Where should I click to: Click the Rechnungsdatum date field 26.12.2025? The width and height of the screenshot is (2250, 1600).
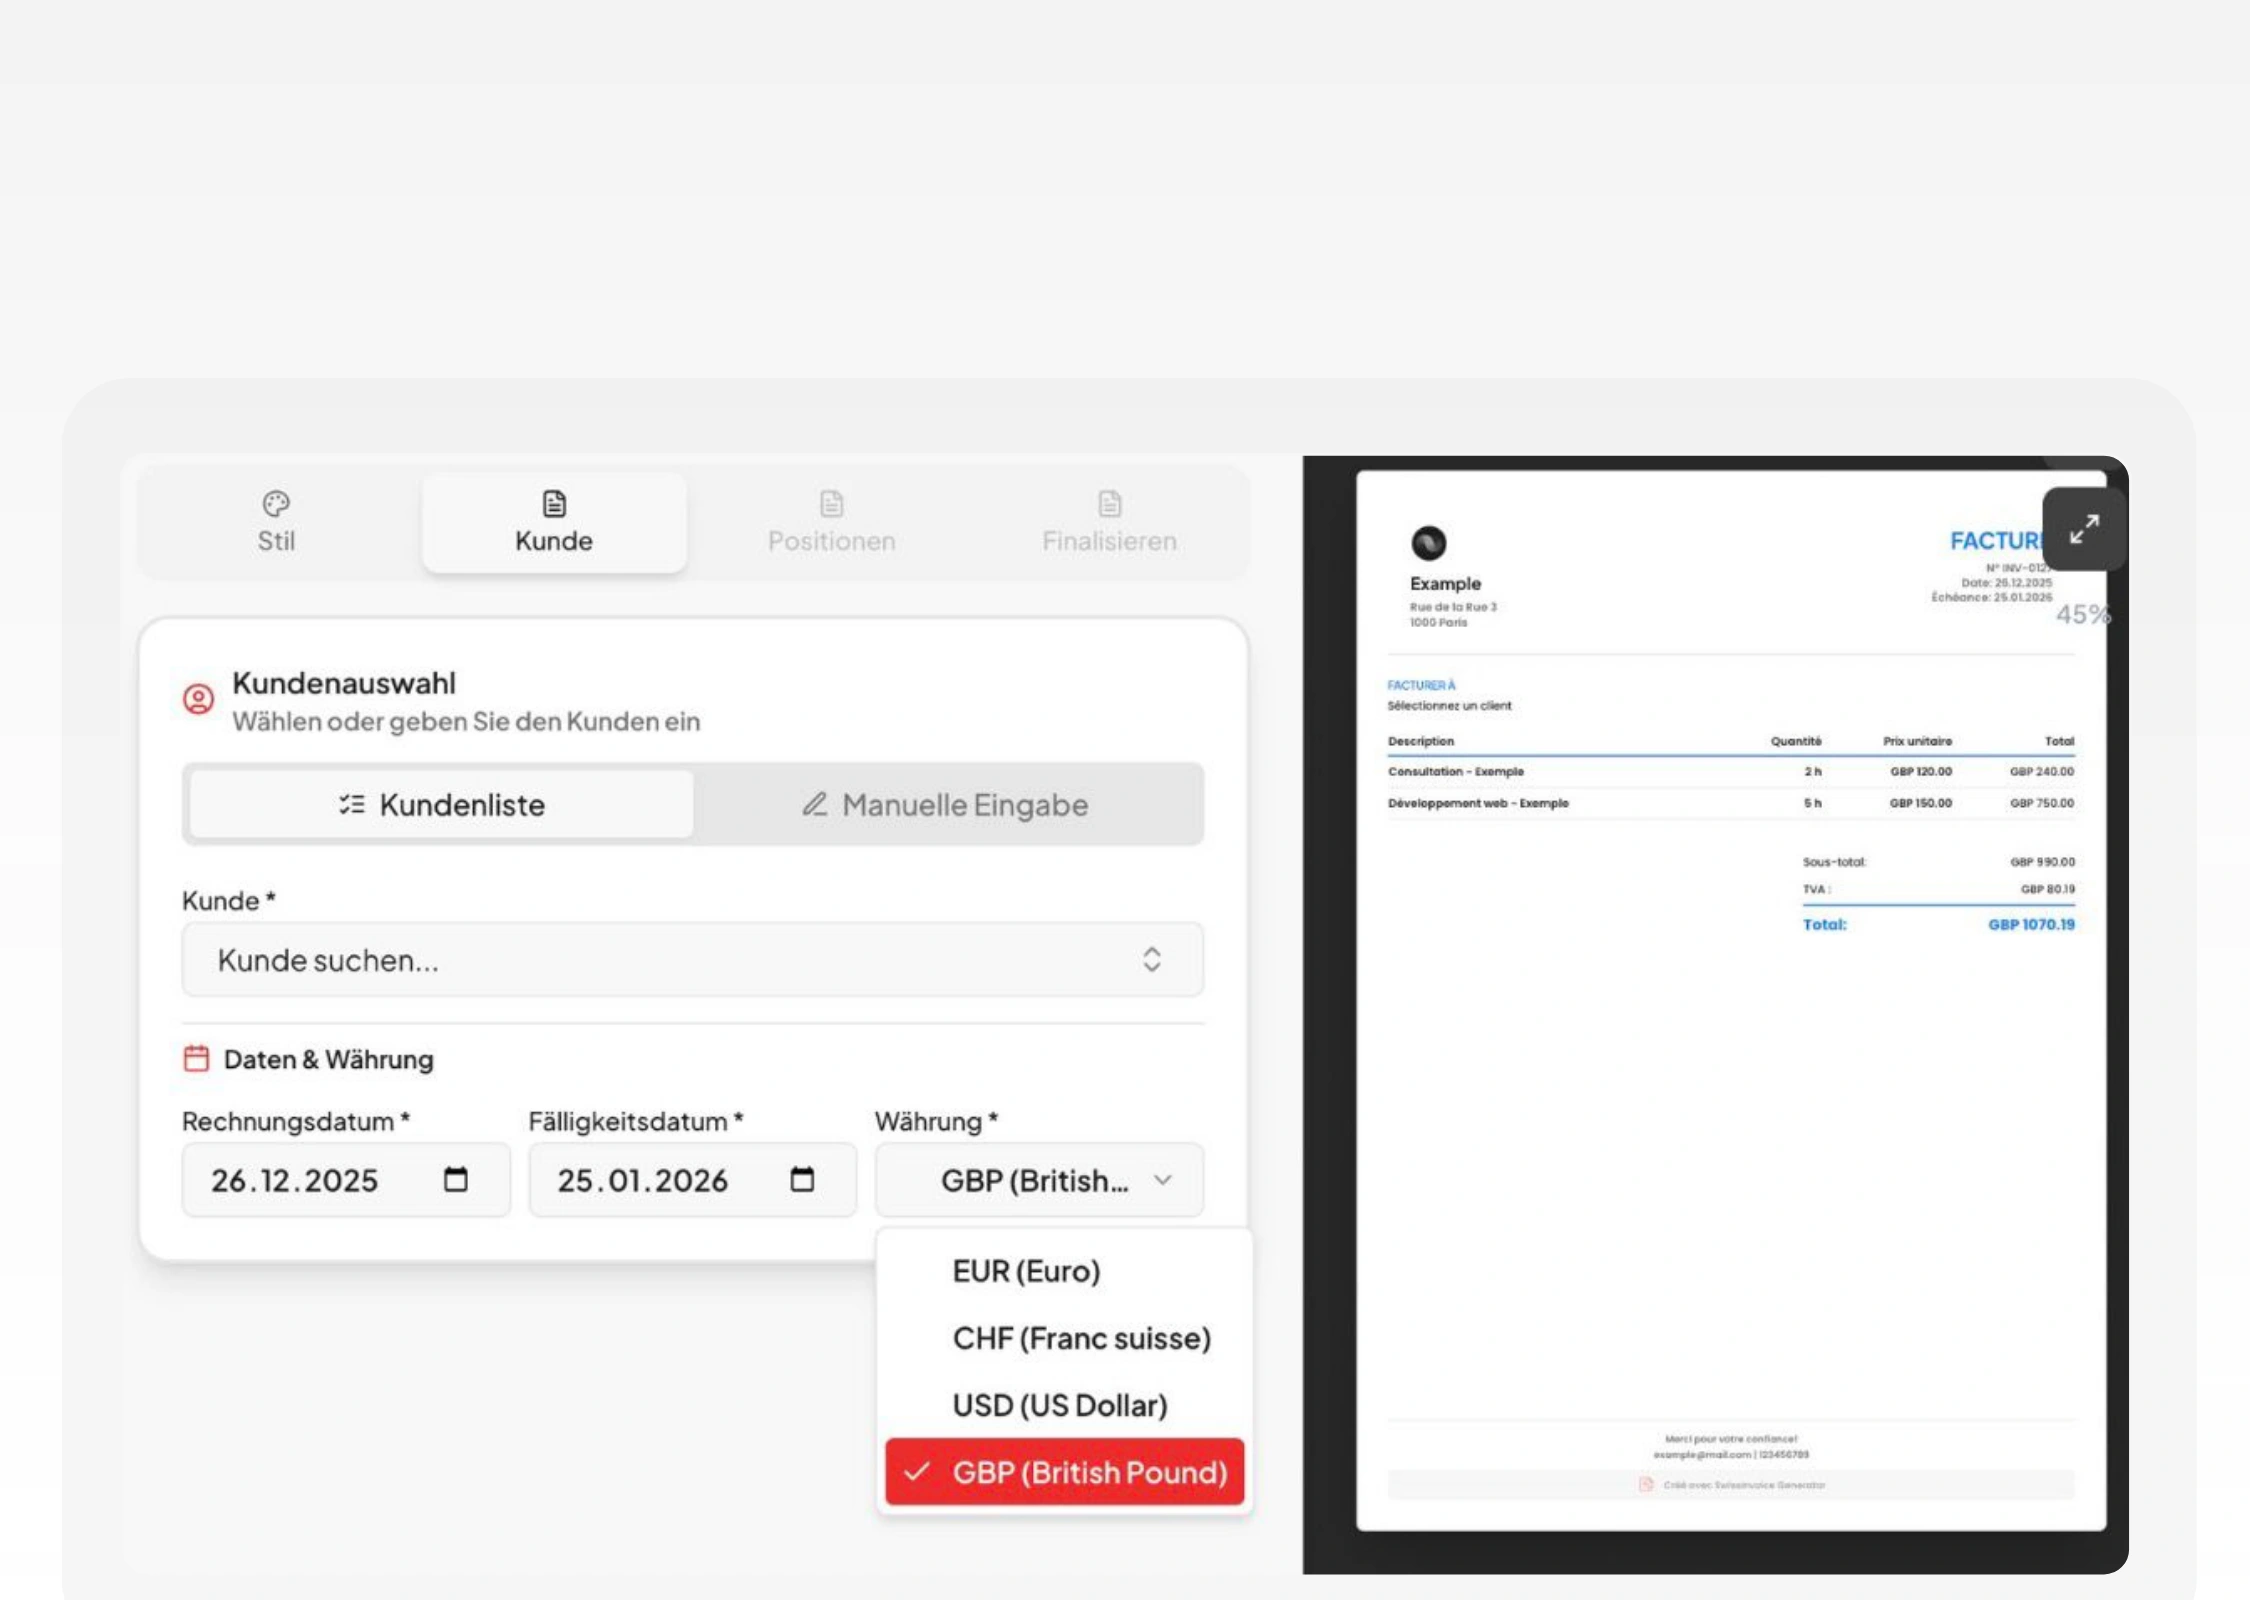click(x=295, y=1181)
